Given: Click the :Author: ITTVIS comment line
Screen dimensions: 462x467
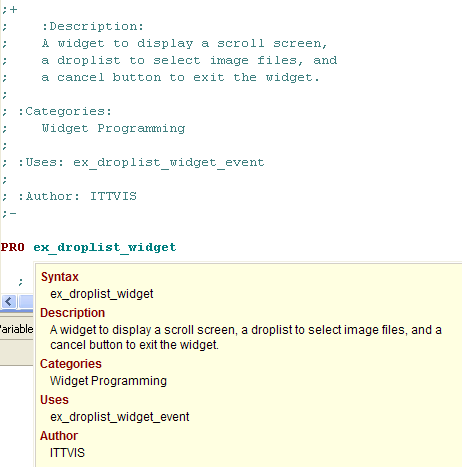Looking at the screenshot, I should point(69,196).
